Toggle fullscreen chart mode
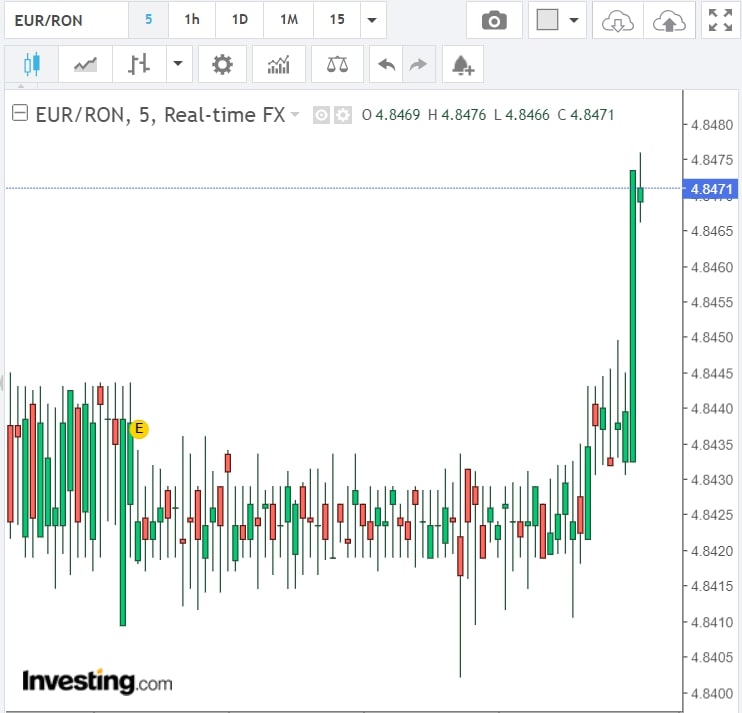 (x=718, y=20)
